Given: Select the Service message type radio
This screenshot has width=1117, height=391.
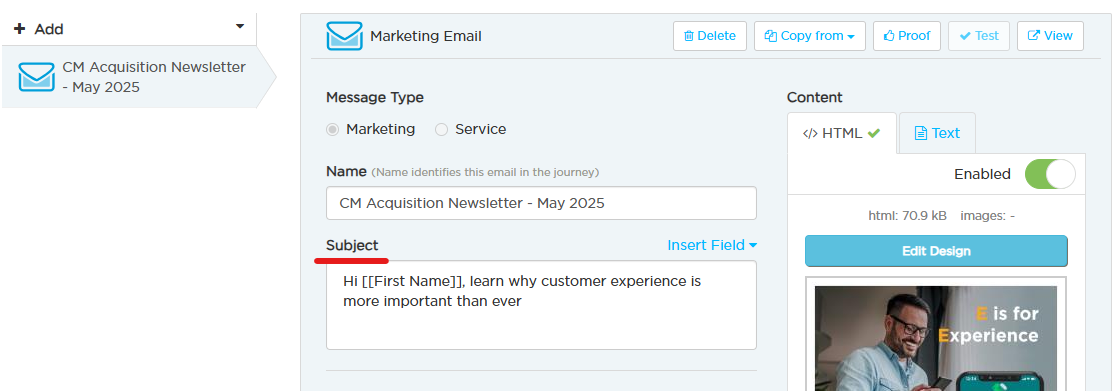Looking at the screenshot, I should pos(442,130).
